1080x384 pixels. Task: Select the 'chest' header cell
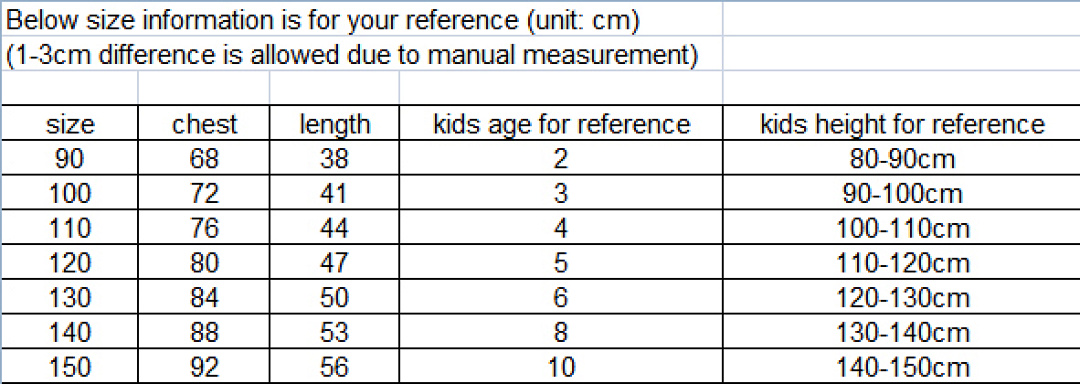click(204, 125)
